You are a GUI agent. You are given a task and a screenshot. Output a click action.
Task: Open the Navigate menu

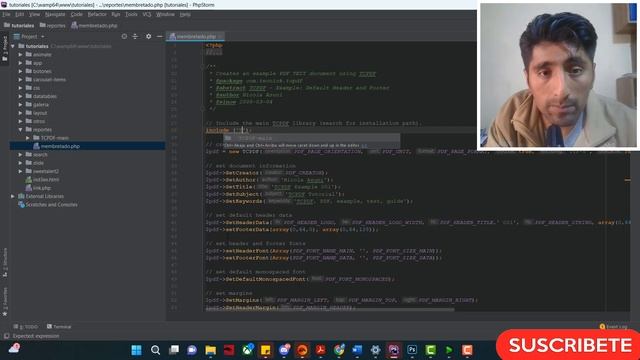coord(55,14)
